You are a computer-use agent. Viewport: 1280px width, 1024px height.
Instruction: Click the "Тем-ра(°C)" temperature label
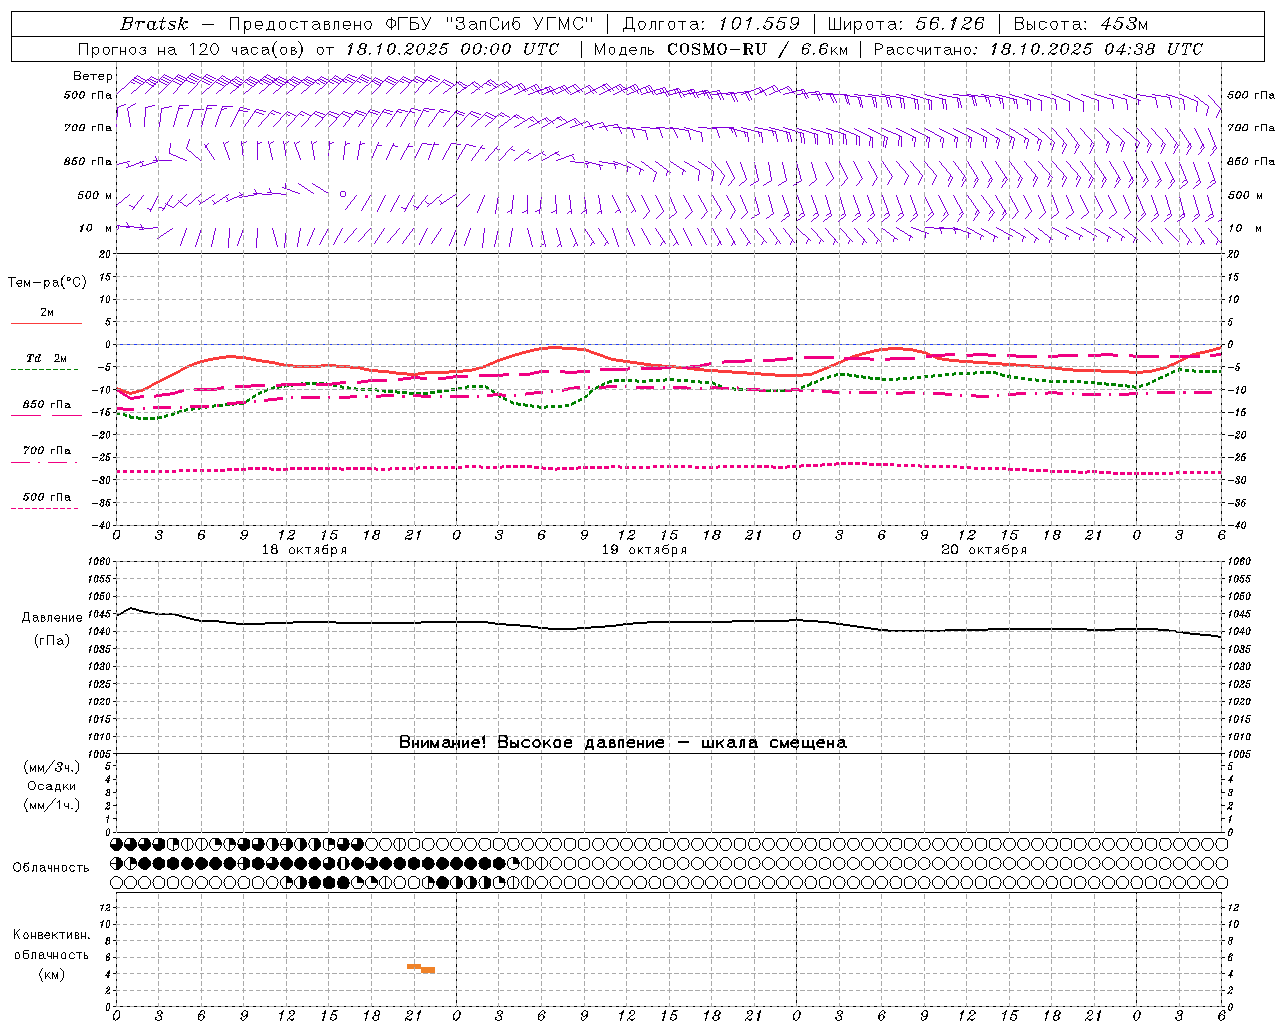47,283
